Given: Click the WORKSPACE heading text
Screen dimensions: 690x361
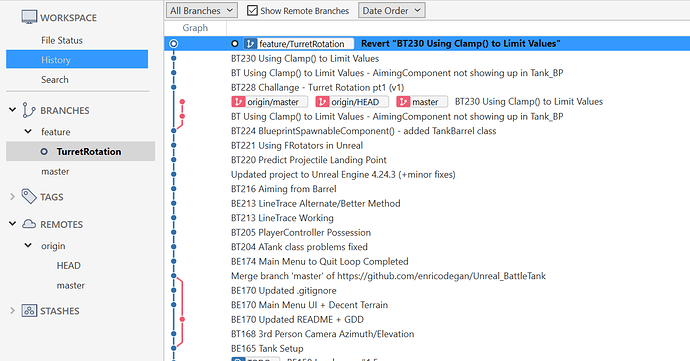Looking at the screenshot, I should pyautogui.click(x=68, y=18).
